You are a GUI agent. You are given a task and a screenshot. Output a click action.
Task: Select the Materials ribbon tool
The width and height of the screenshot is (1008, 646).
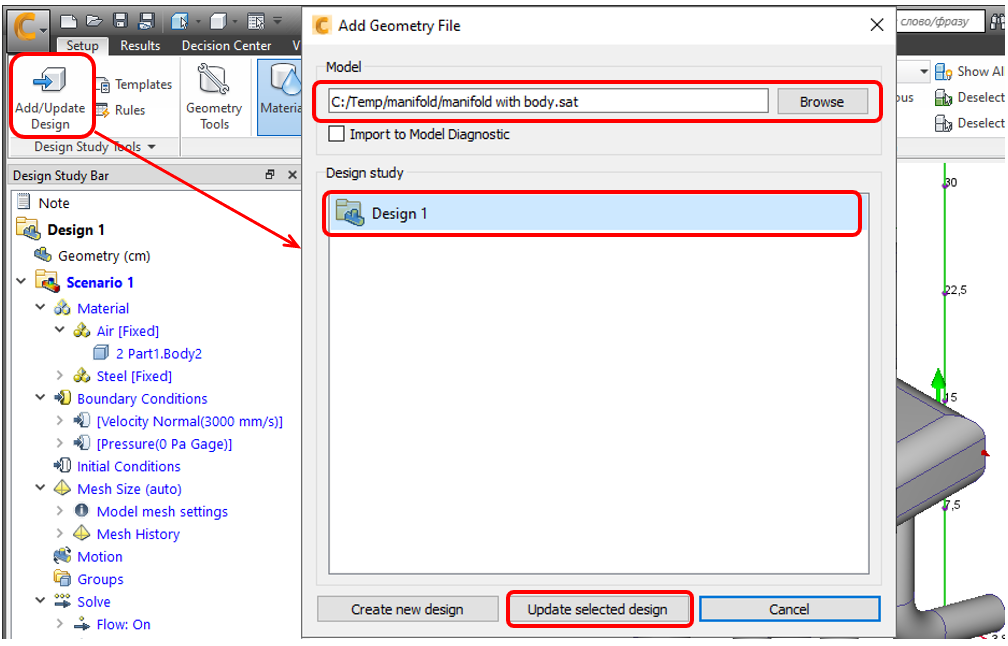coord(280,96)
